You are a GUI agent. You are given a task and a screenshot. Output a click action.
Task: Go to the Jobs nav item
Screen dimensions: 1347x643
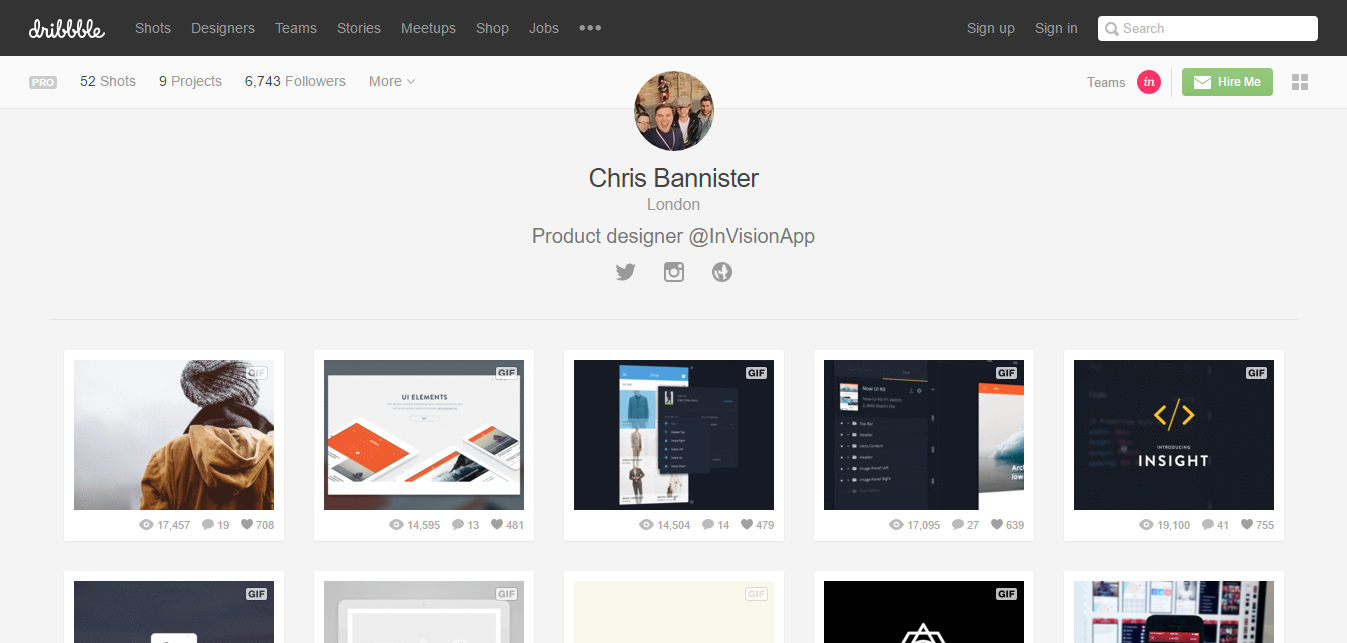pos(544,28)
